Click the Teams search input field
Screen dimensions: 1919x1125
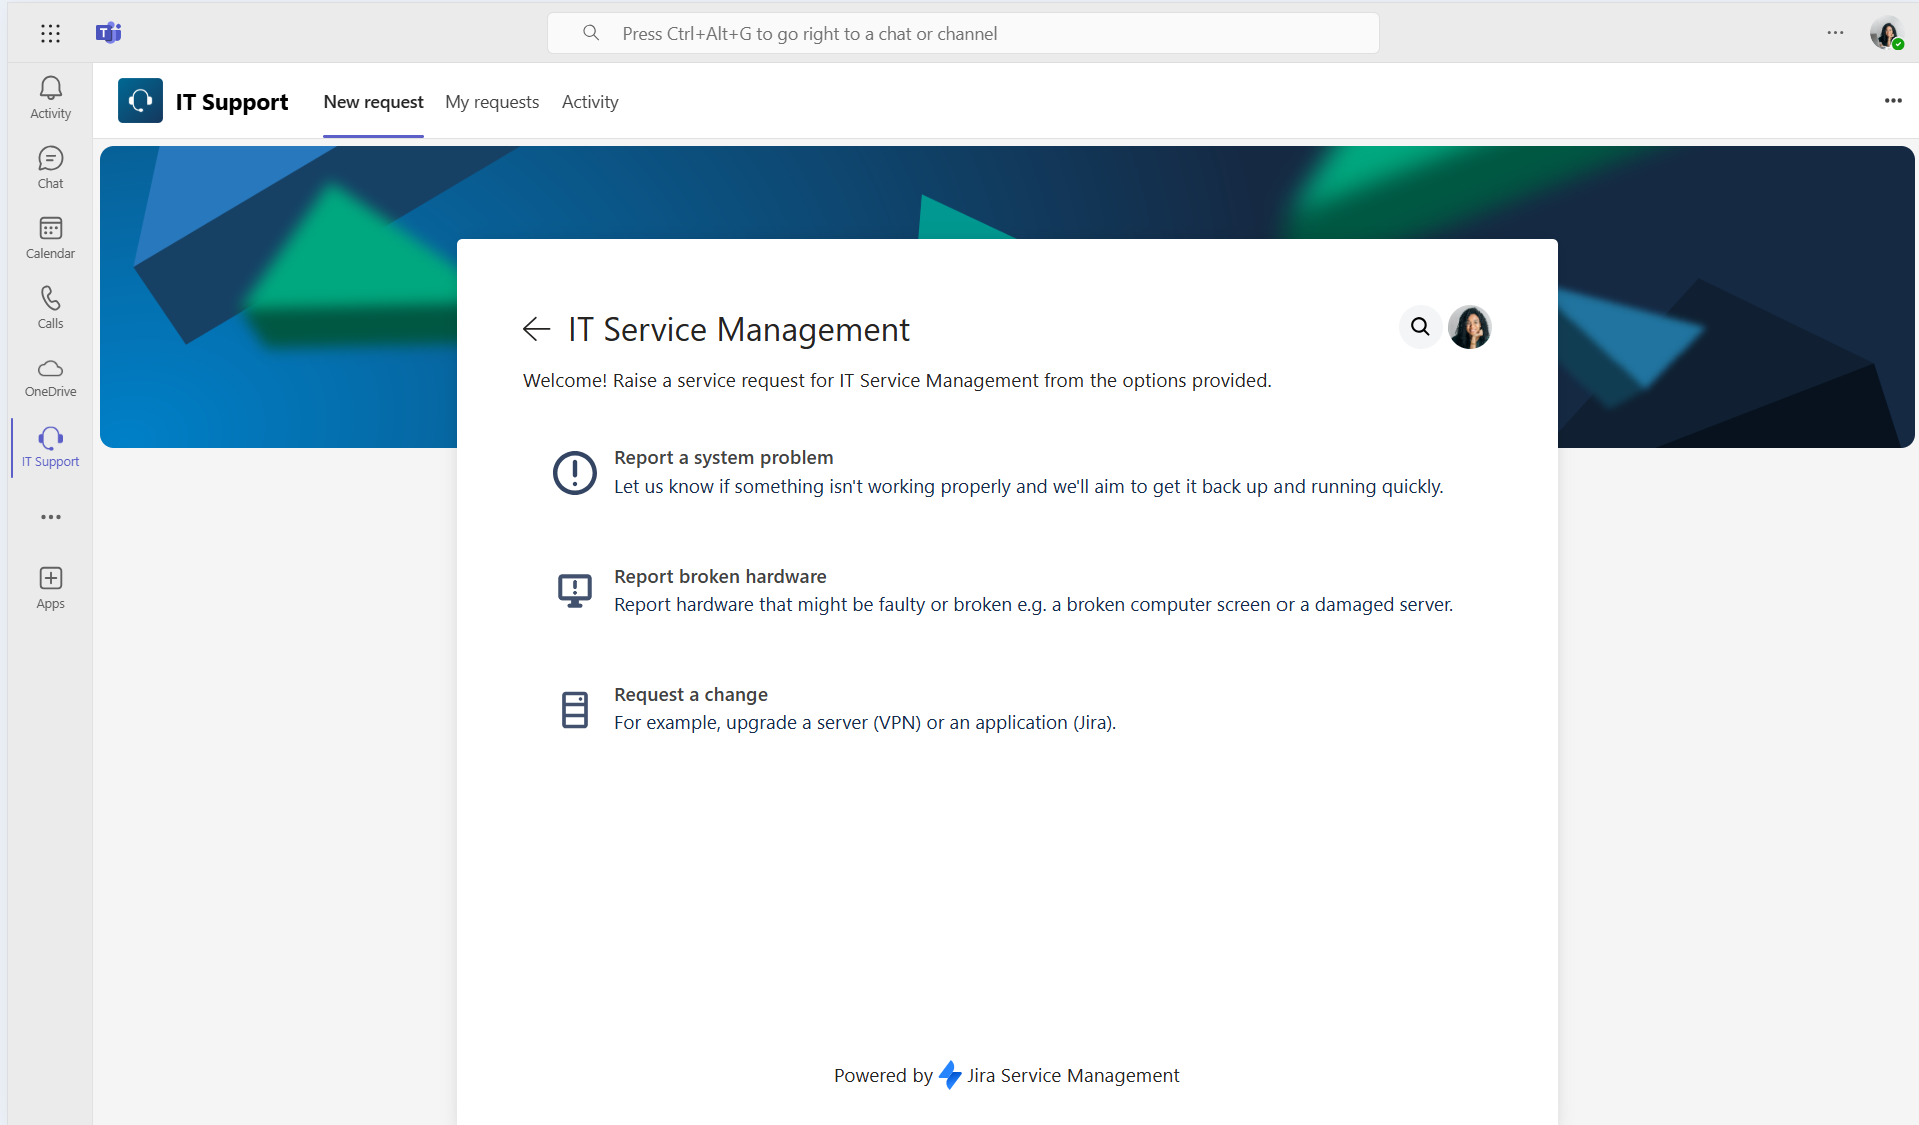962,33
